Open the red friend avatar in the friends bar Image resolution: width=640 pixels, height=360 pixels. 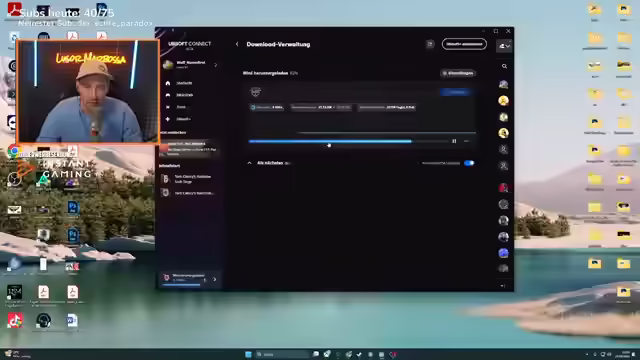pyautogui.click(x=503, y=188)
